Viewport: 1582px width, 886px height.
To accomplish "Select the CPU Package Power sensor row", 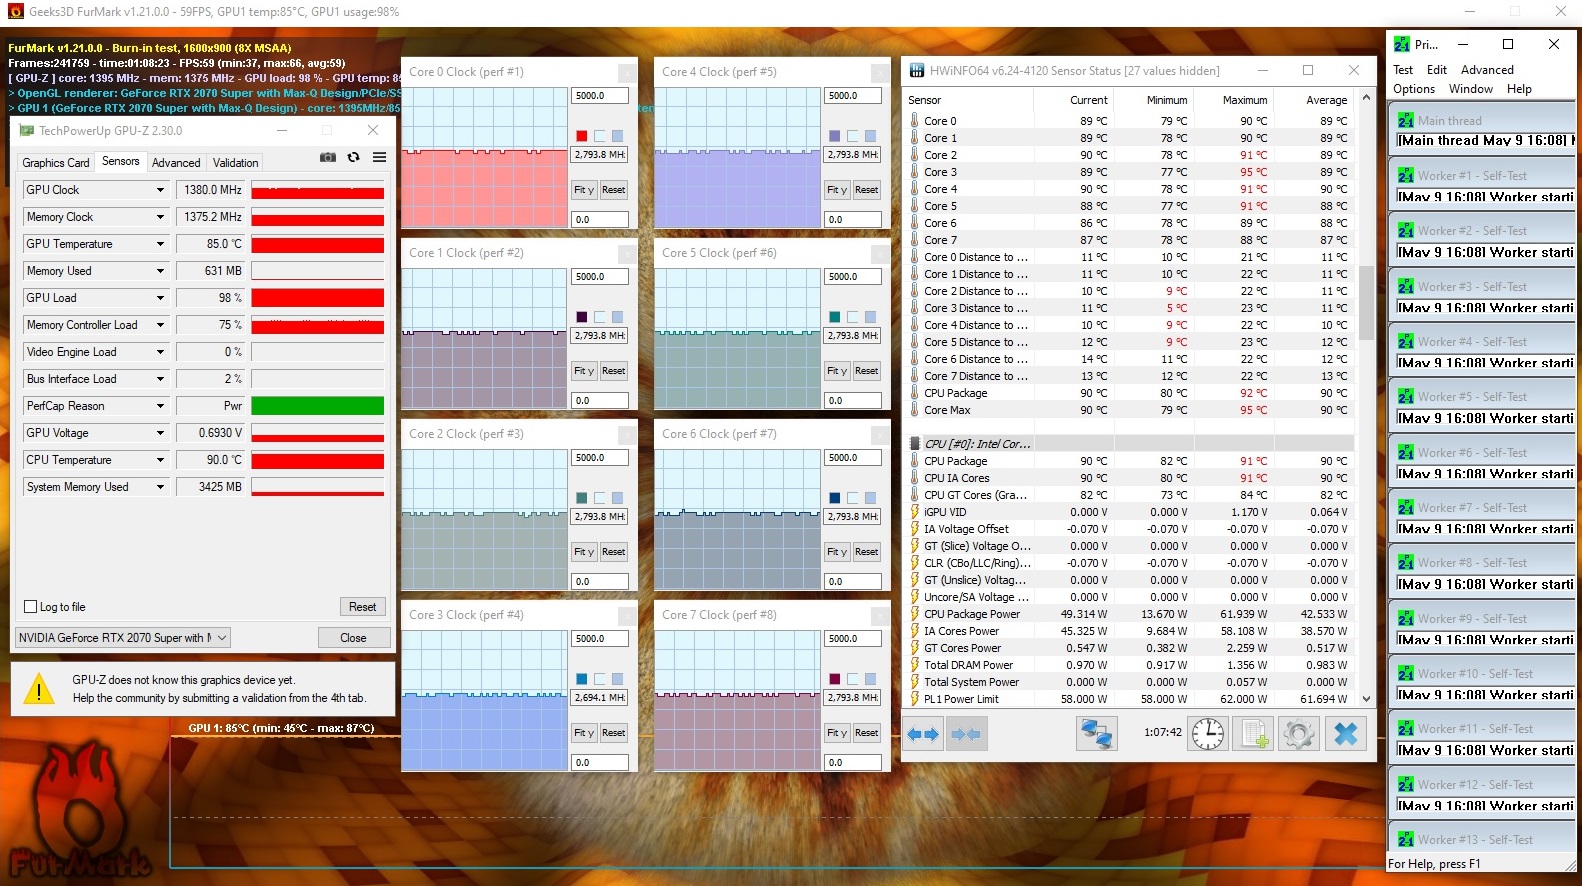I will 1128,614.
